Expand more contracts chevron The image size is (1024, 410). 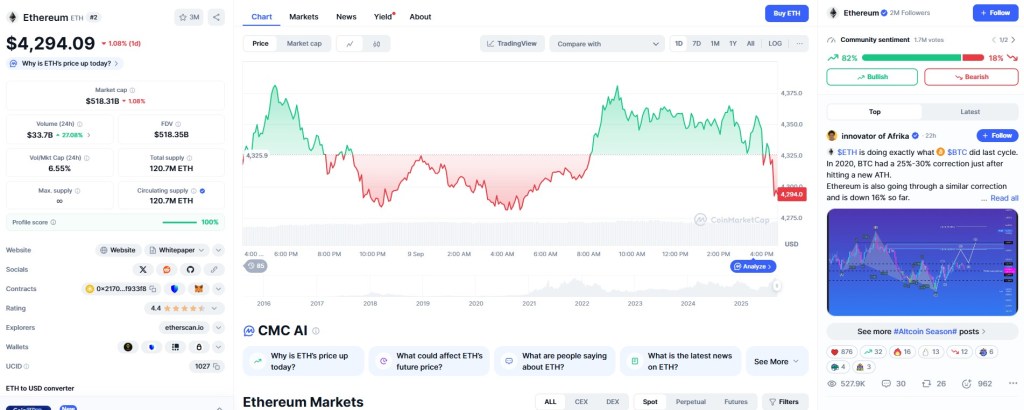click(218, 289)
